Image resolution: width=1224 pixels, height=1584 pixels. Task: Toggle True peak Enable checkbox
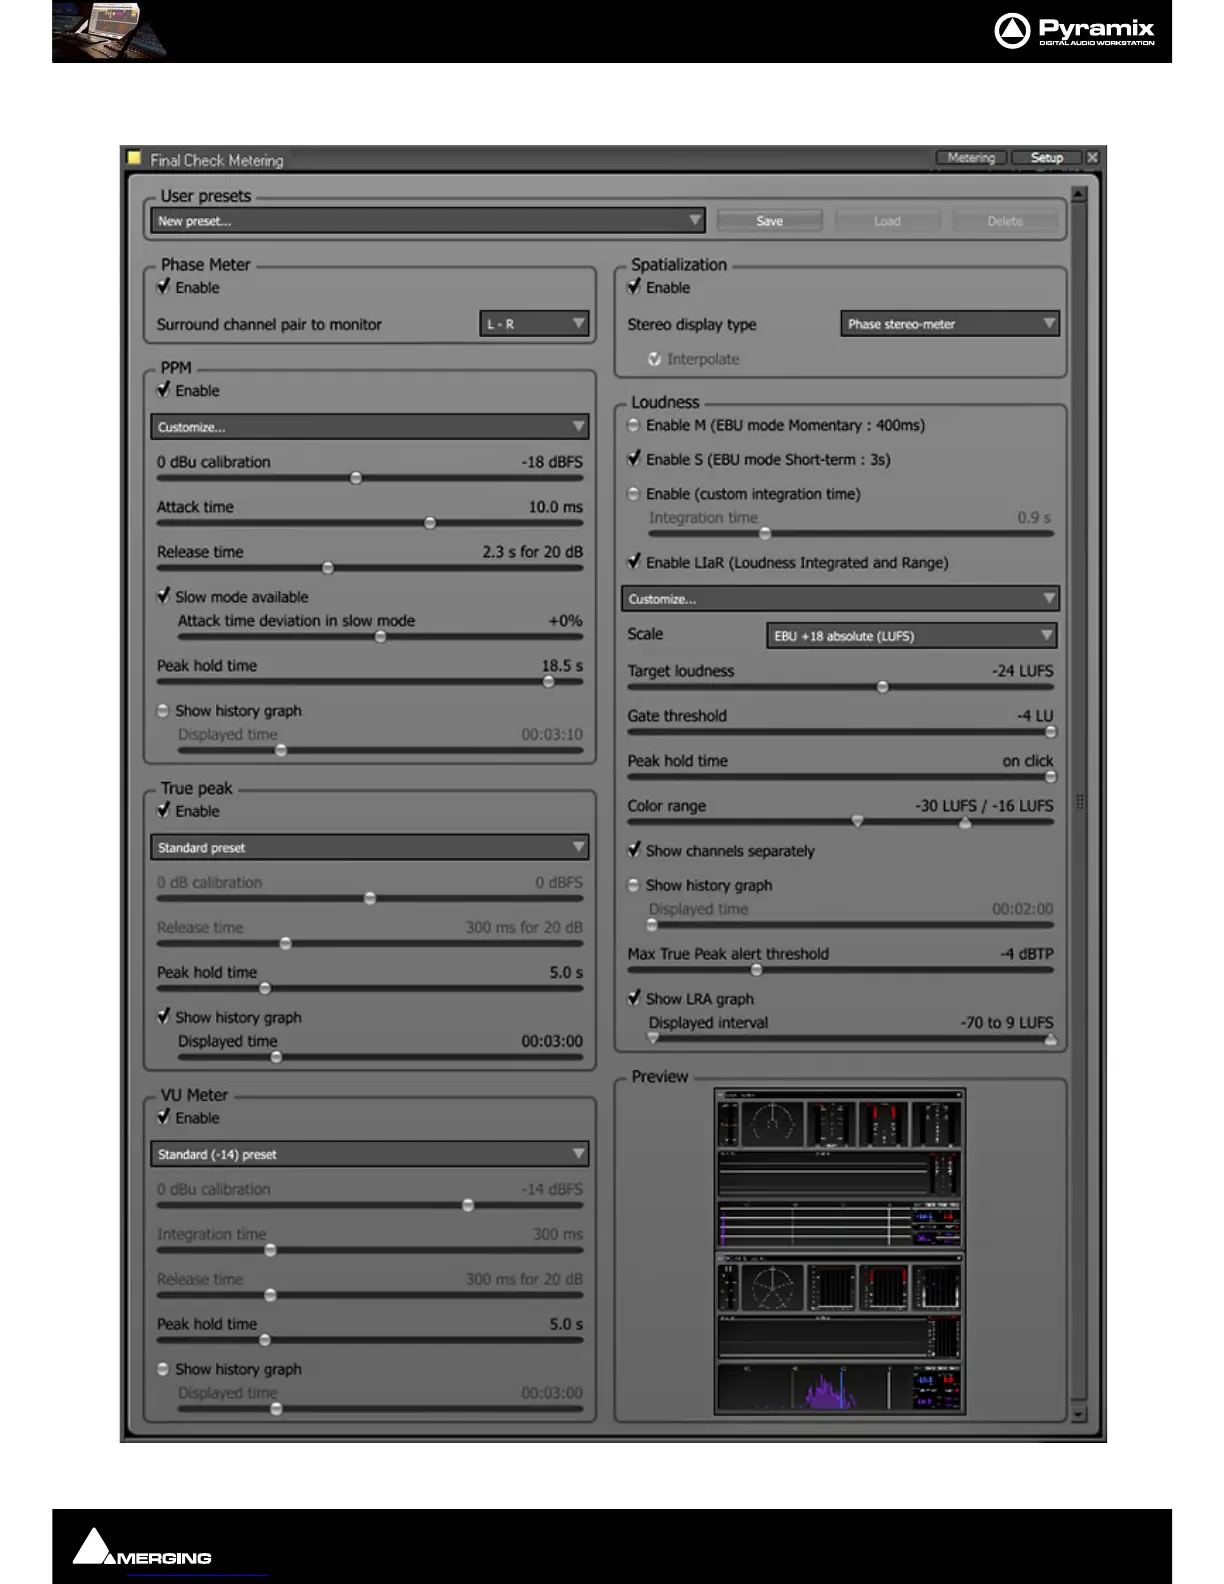coord(164,811)
